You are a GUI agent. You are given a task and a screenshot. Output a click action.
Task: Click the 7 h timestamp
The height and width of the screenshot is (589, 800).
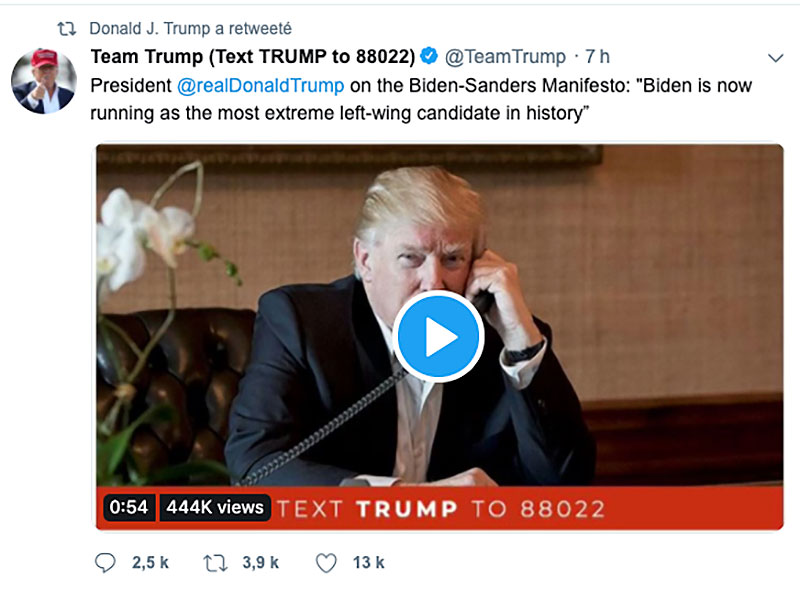[598, 56]
